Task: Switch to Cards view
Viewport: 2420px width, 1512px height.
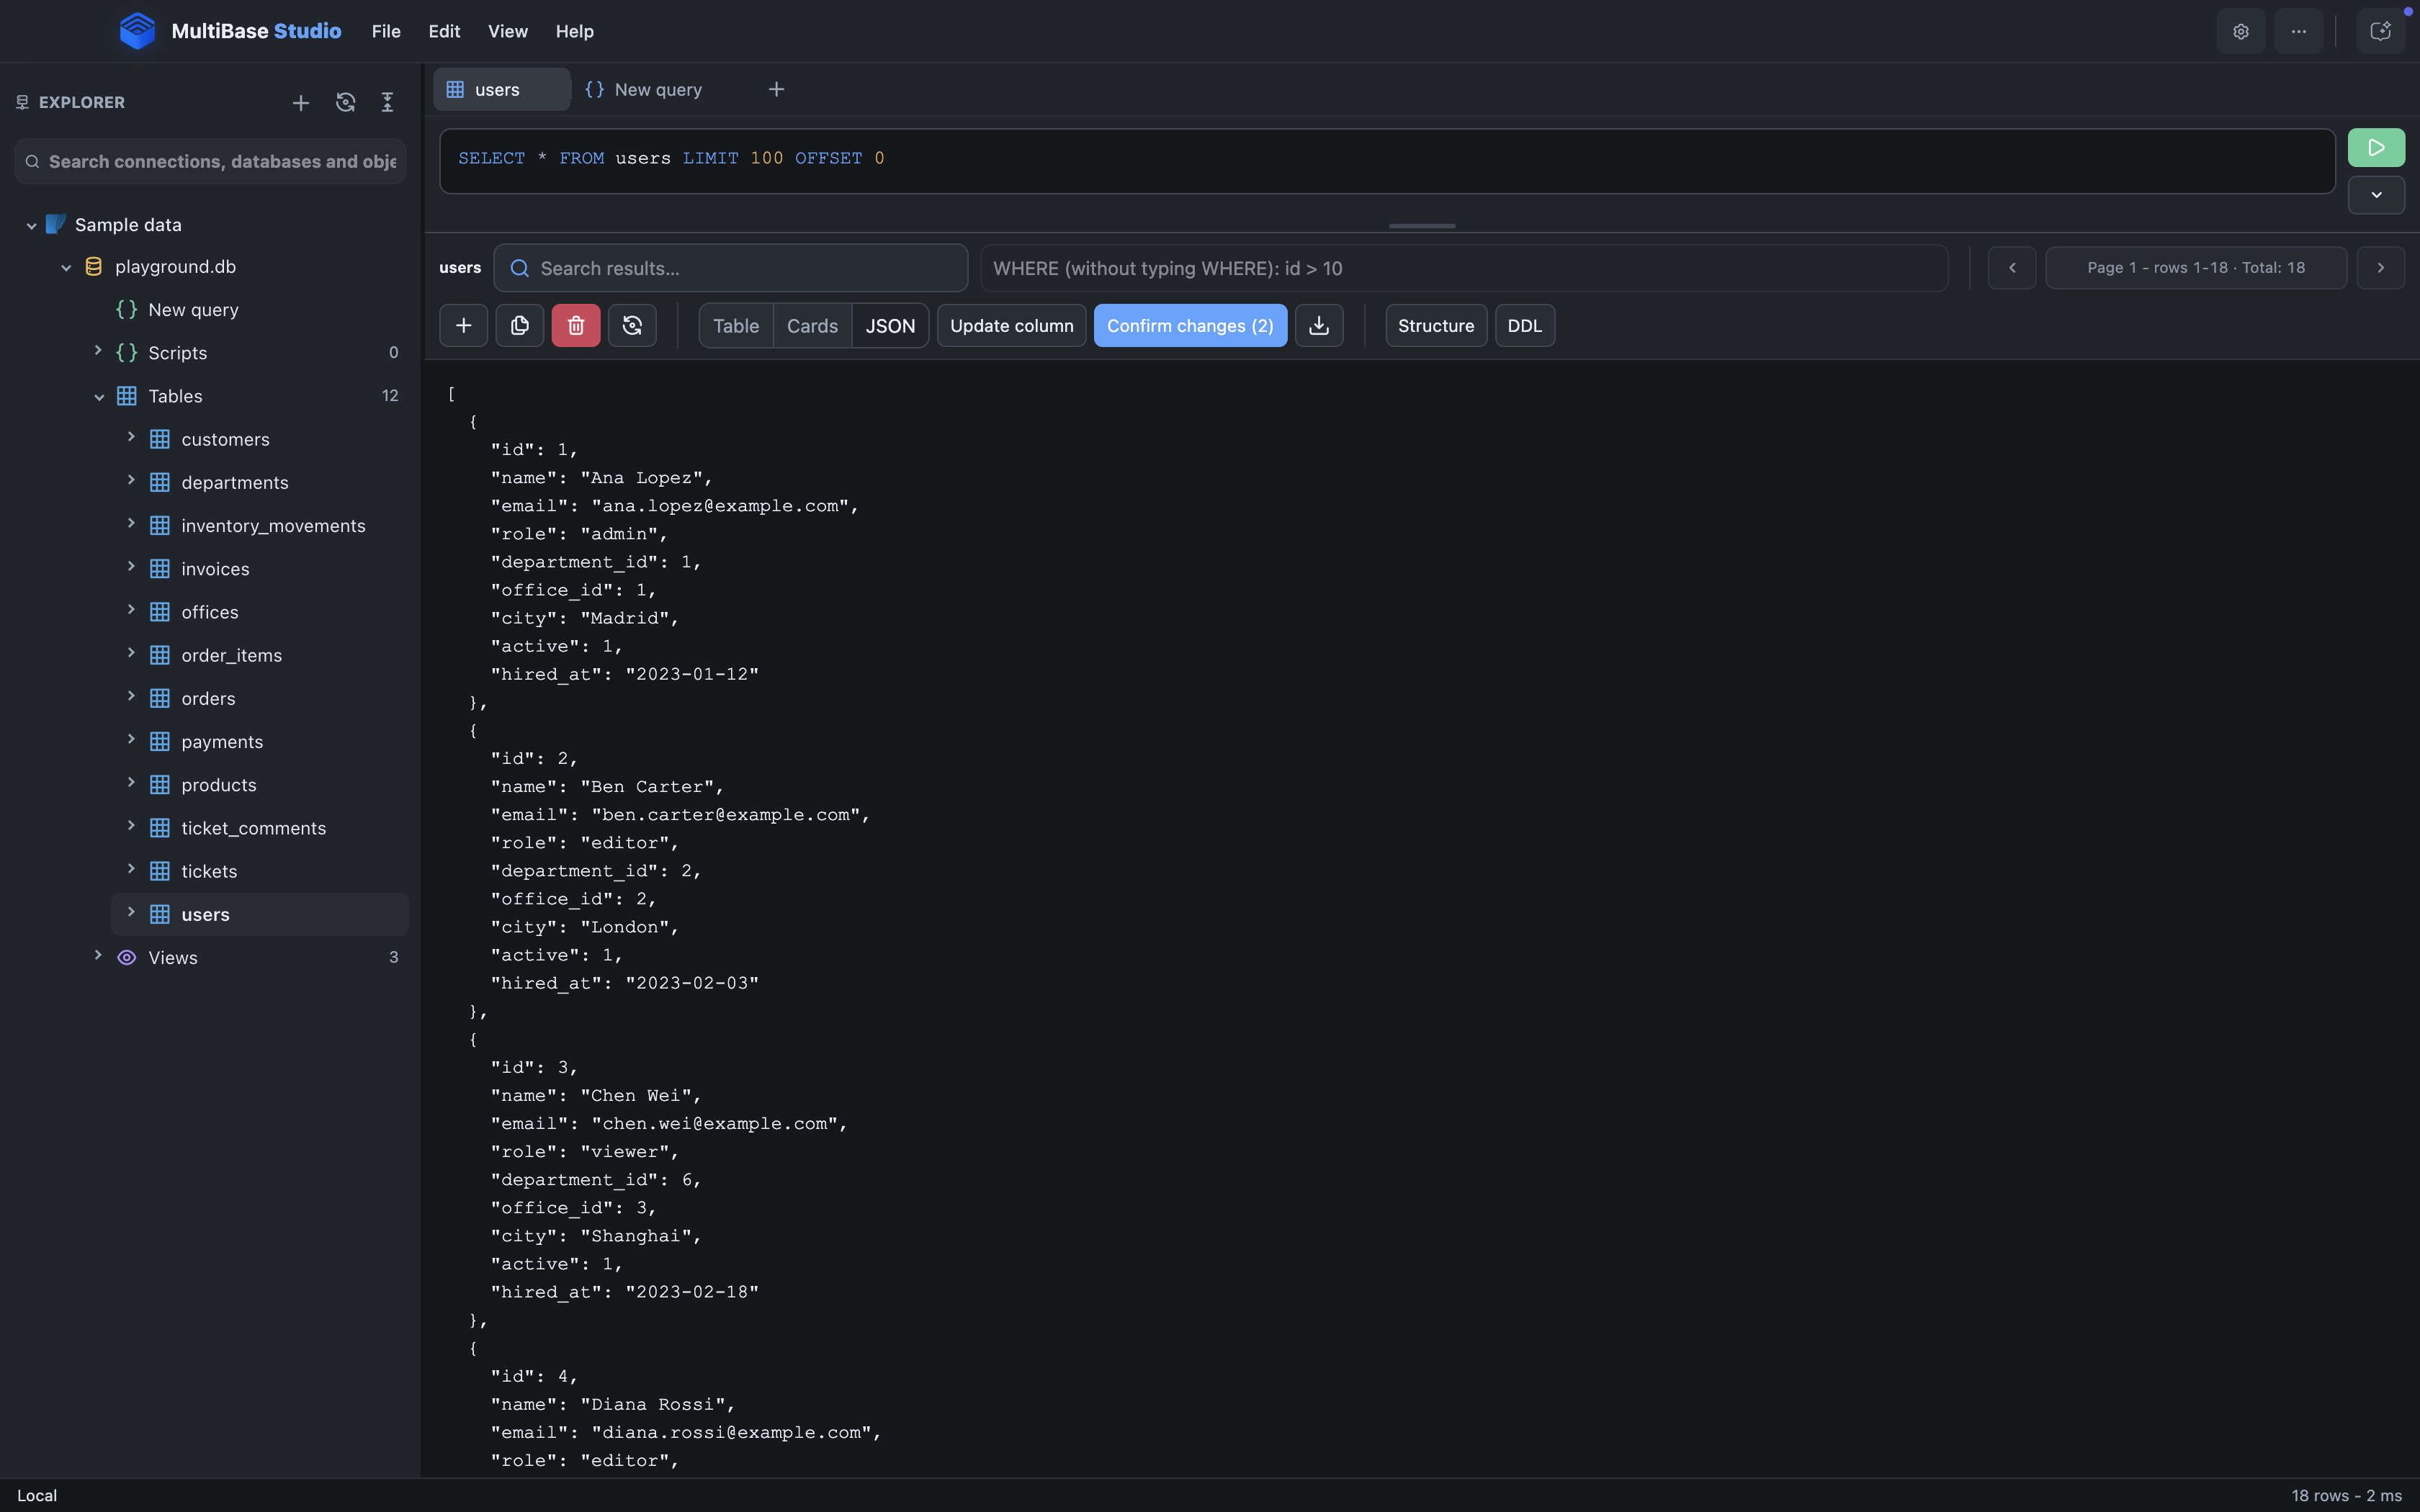Action: coord(812,326)
